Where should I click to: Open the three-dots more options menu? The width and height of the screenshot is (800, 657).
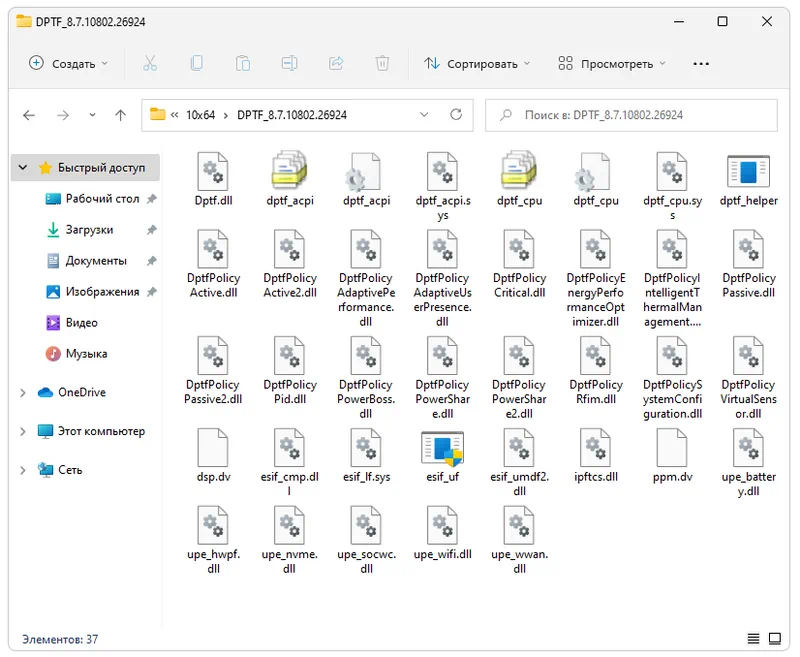[x=701, y=63]
